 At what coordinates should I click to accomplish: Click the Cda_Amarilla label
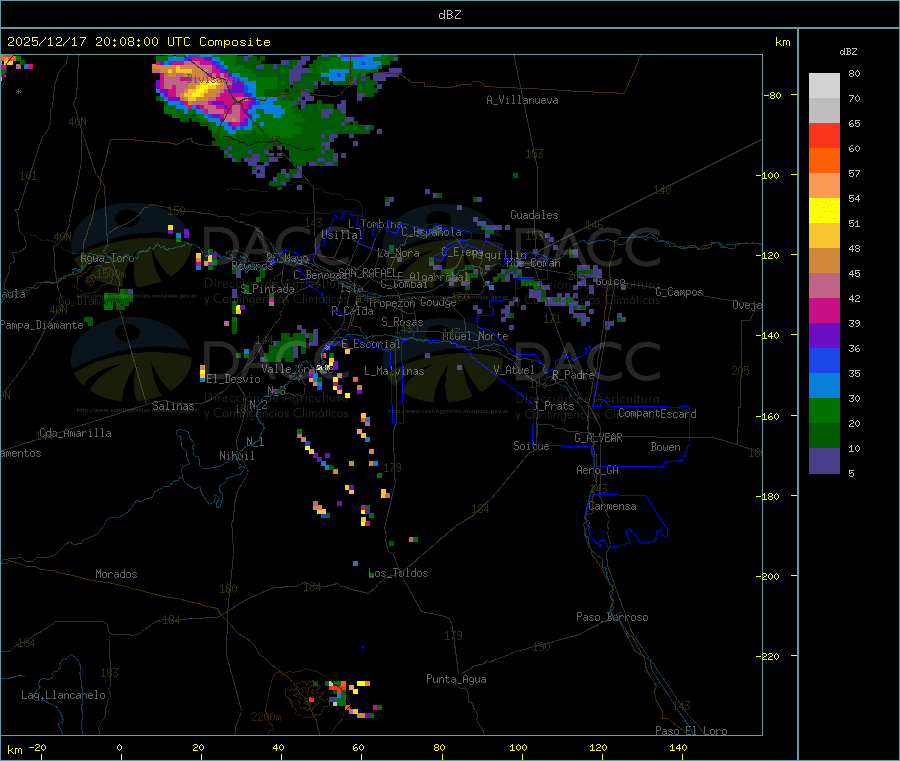point(75,433)
